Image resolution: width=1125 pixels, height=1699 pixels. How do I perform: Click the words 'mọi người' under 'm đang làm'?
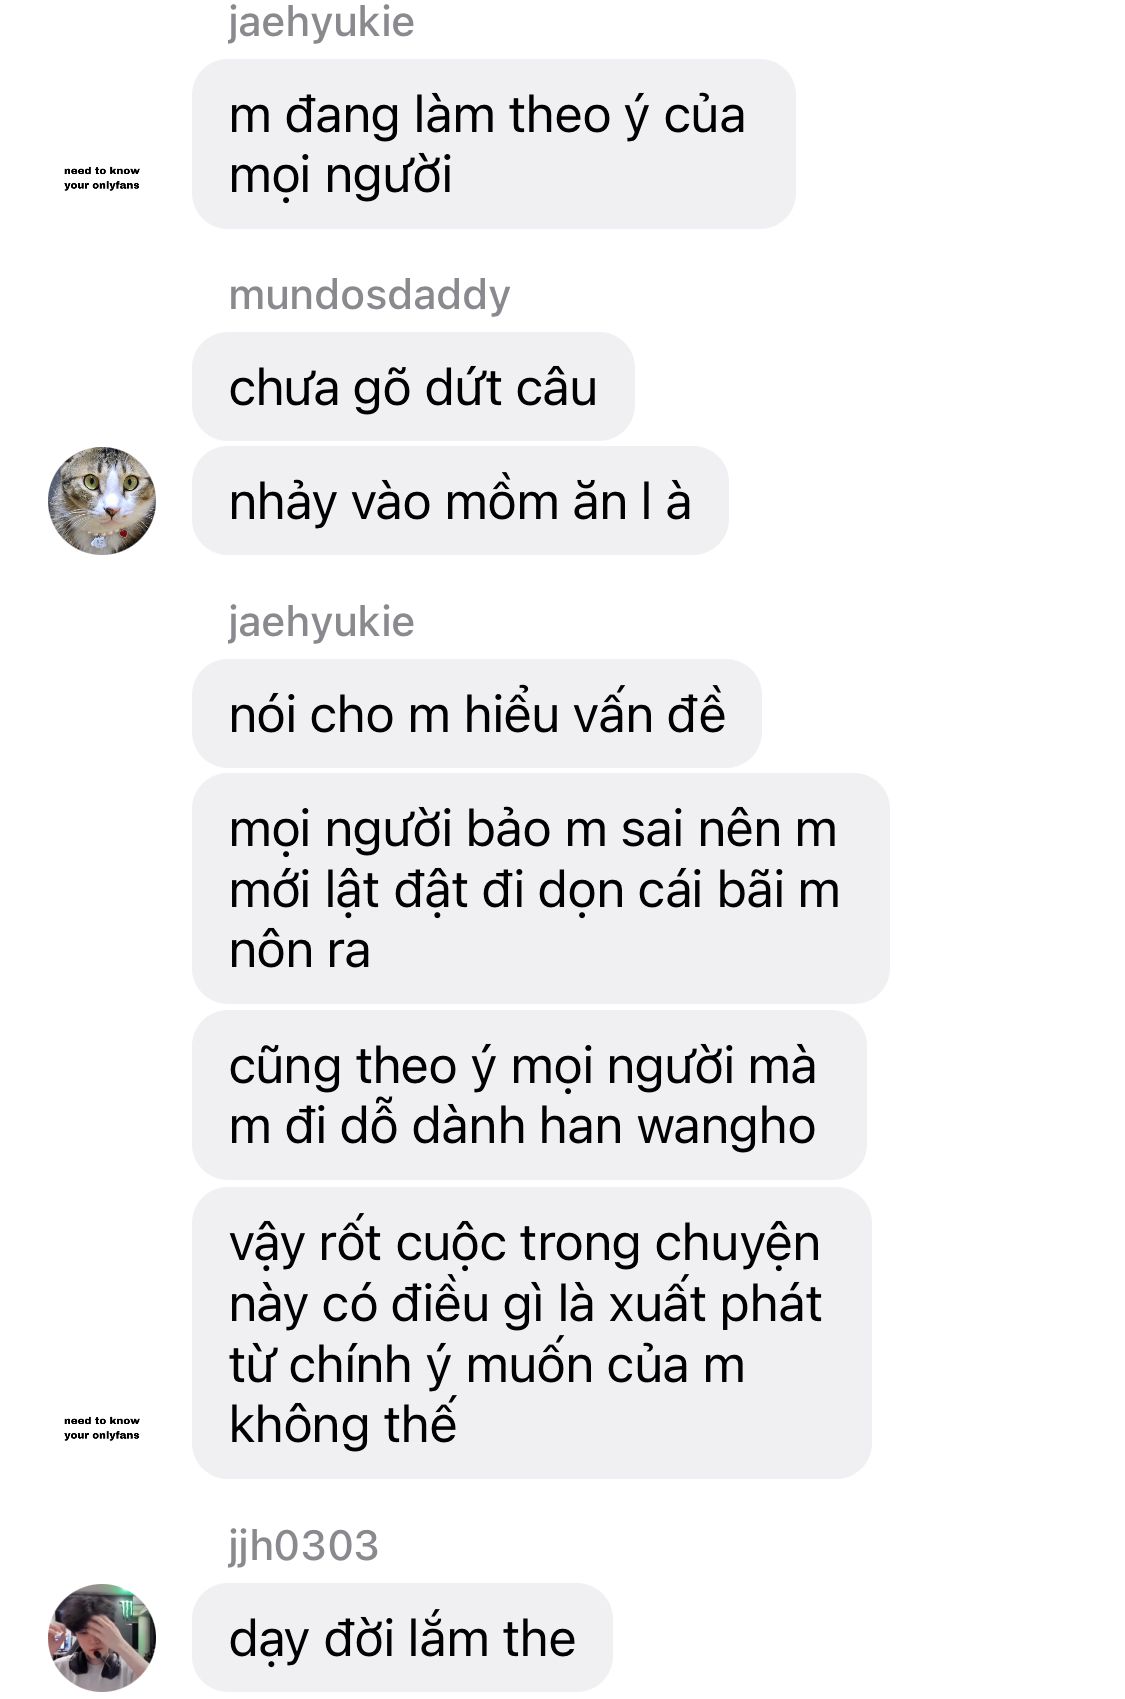tap(340, 176)
